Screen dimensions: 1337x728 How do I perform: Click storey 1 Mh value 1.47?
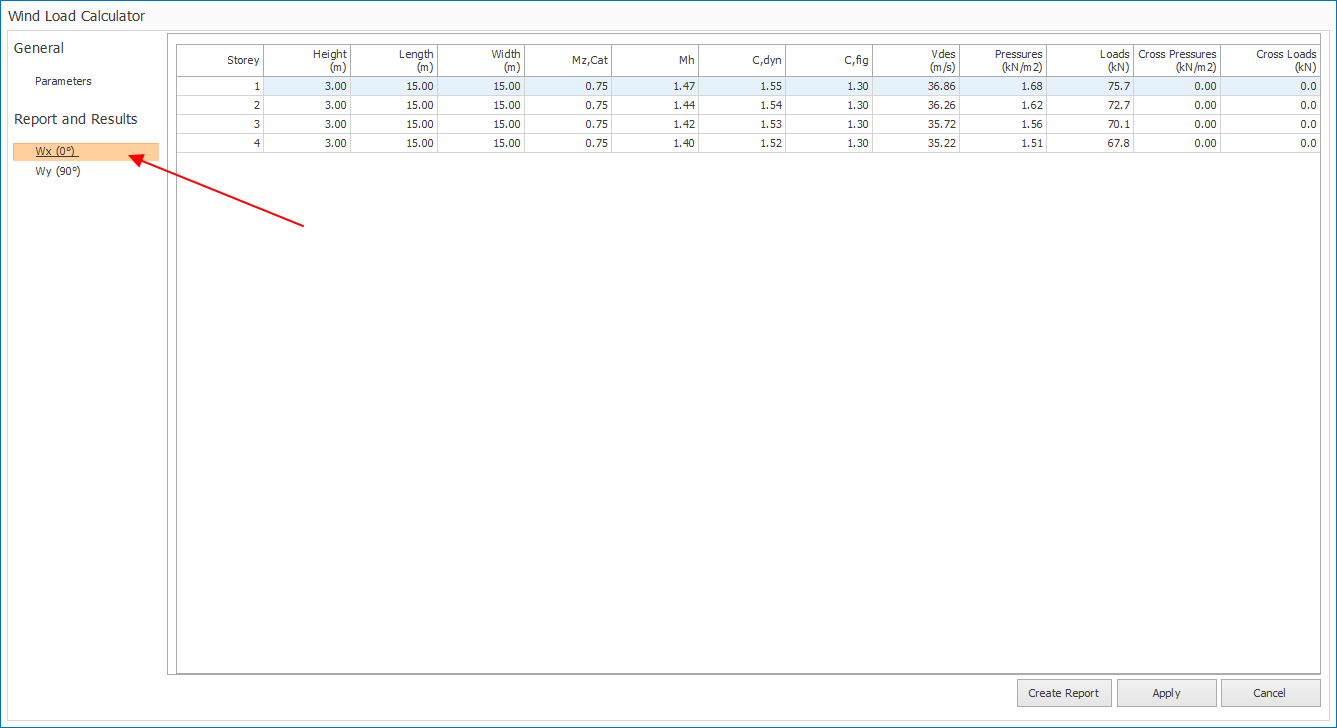pyautogui.click(x=655, y=86)
